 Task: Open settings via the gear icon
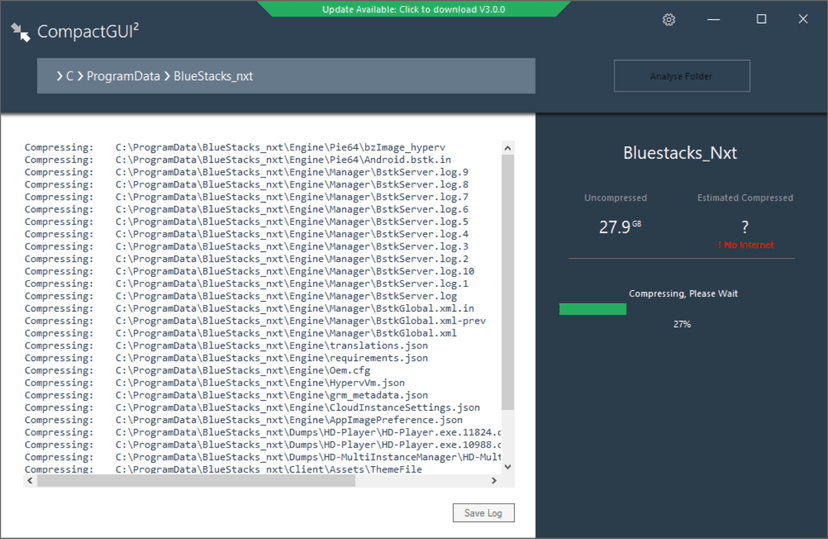coord(669,20)
